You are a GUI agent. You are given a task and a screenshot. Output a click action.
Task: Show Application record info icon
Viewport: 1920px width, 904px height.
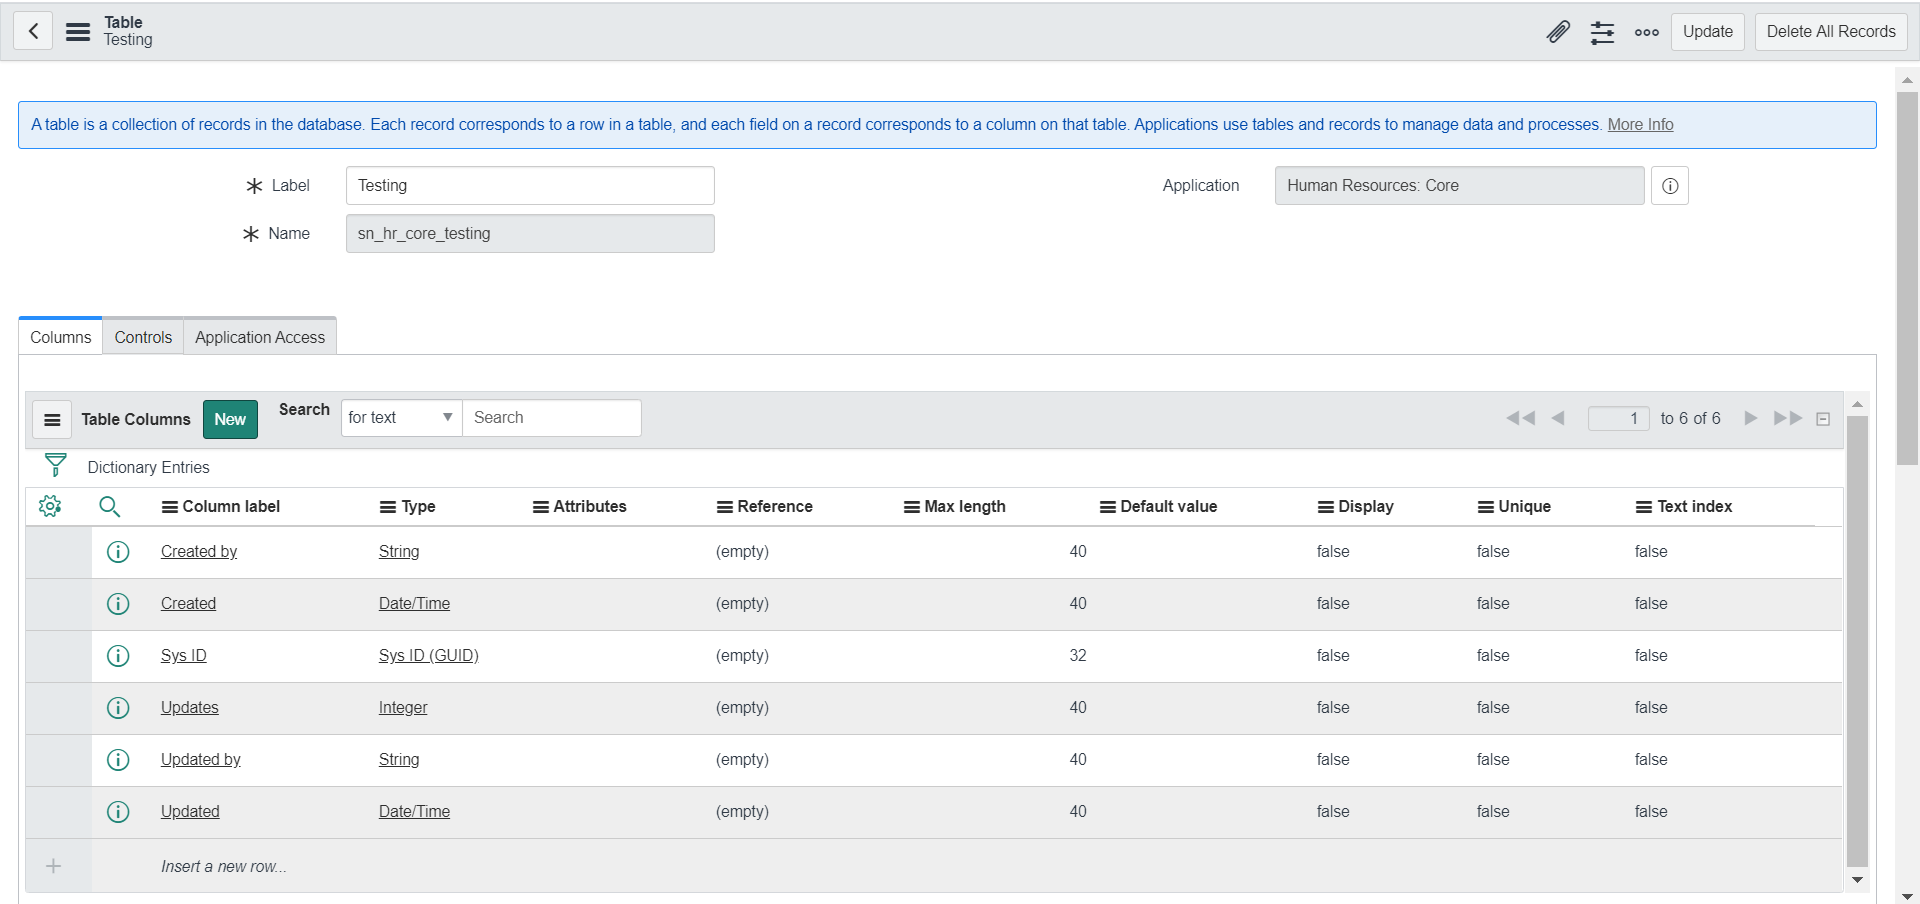point(1670,186)
